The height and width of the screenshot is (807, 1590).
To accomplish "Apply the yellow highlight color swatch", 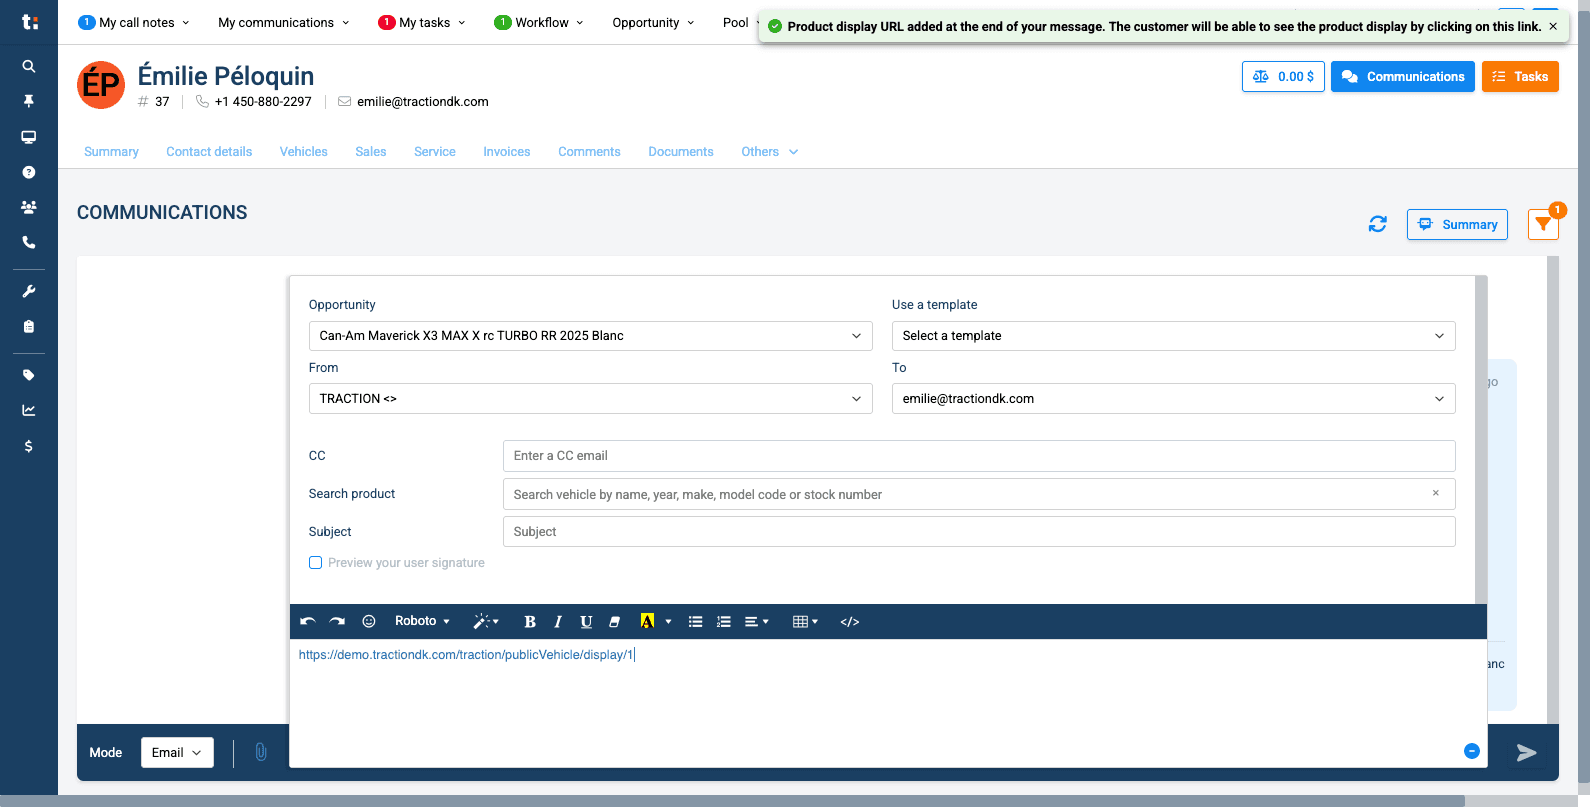I will (647, 622).
